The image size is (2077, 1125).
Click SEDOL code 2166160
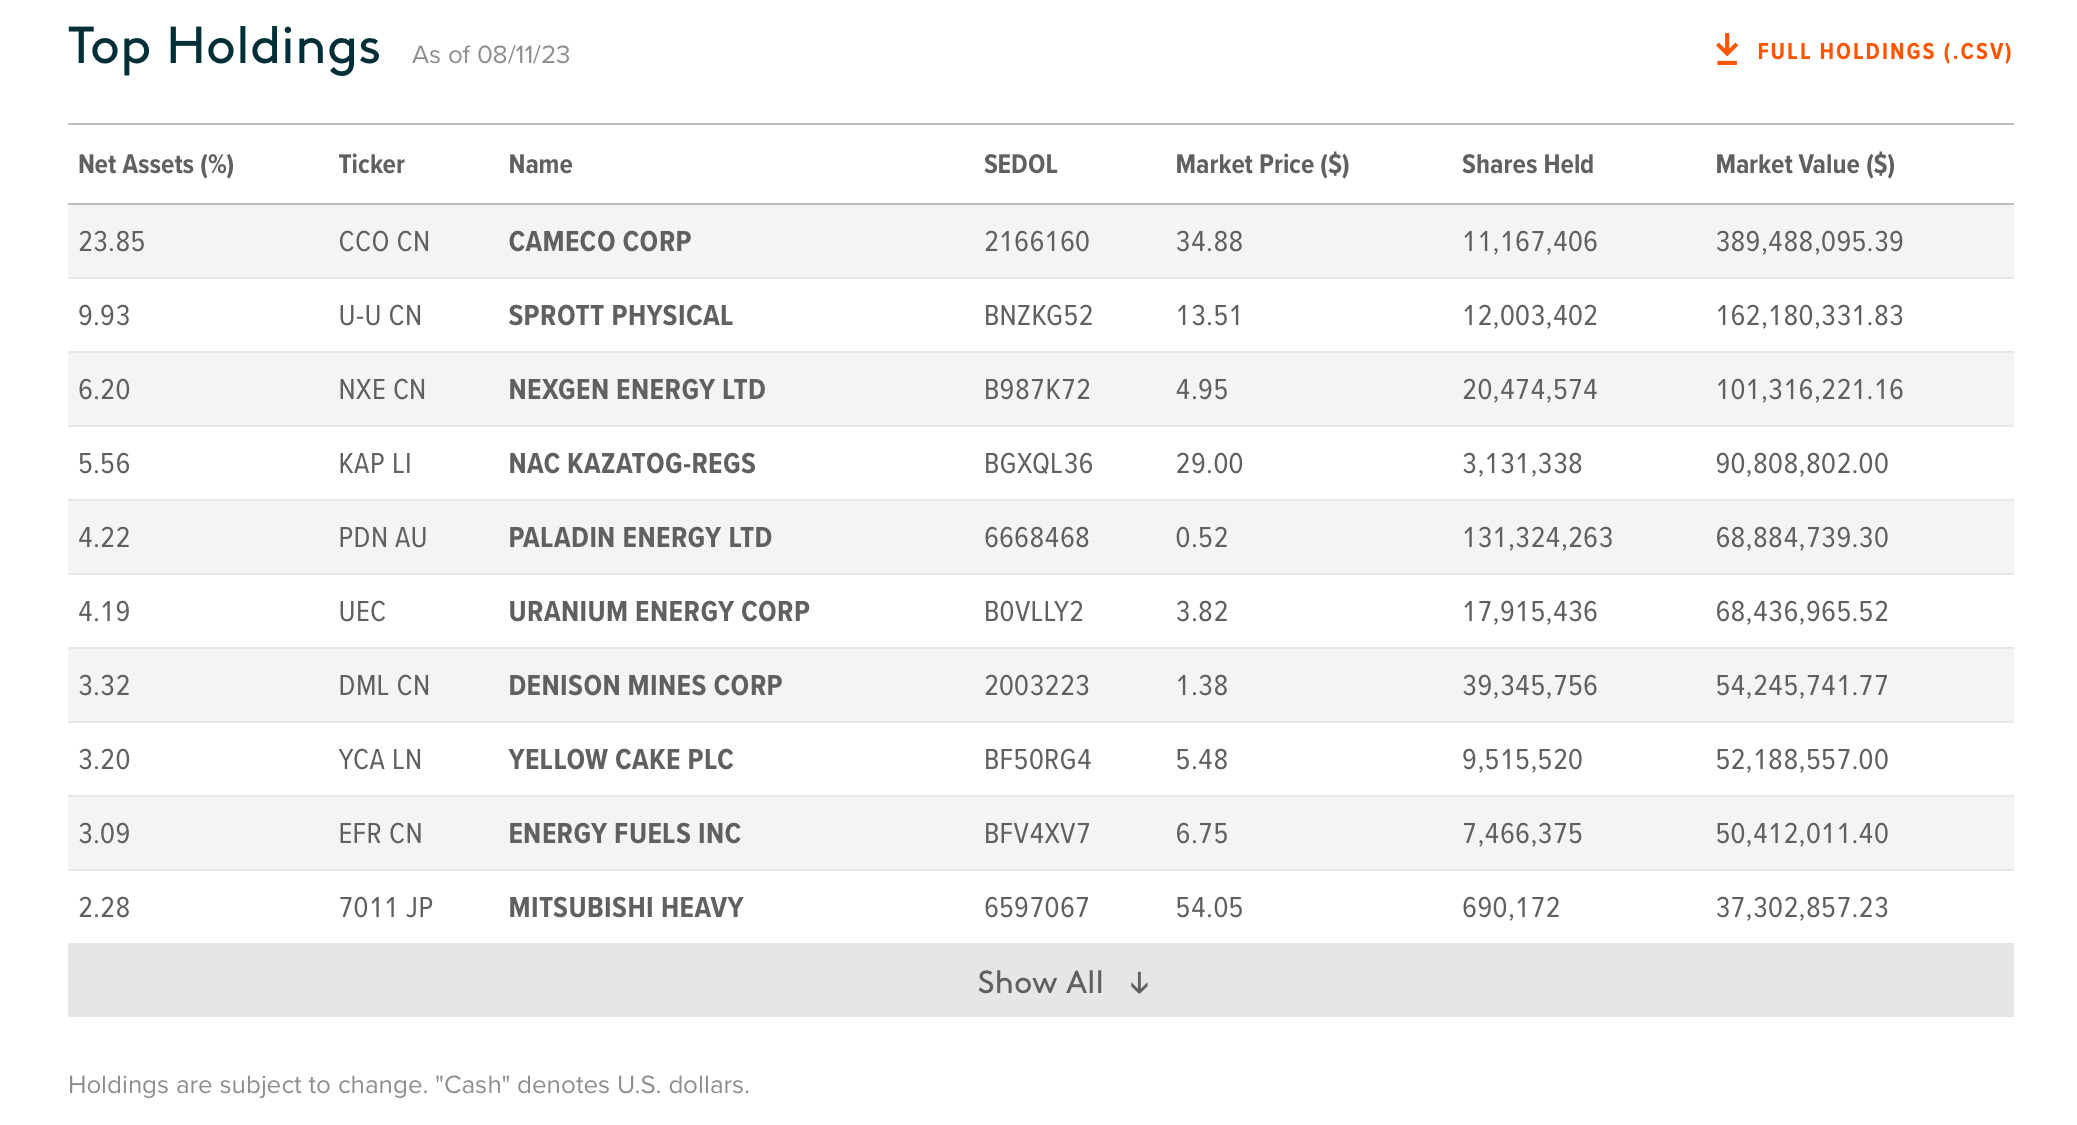(x=1036, y=242)
